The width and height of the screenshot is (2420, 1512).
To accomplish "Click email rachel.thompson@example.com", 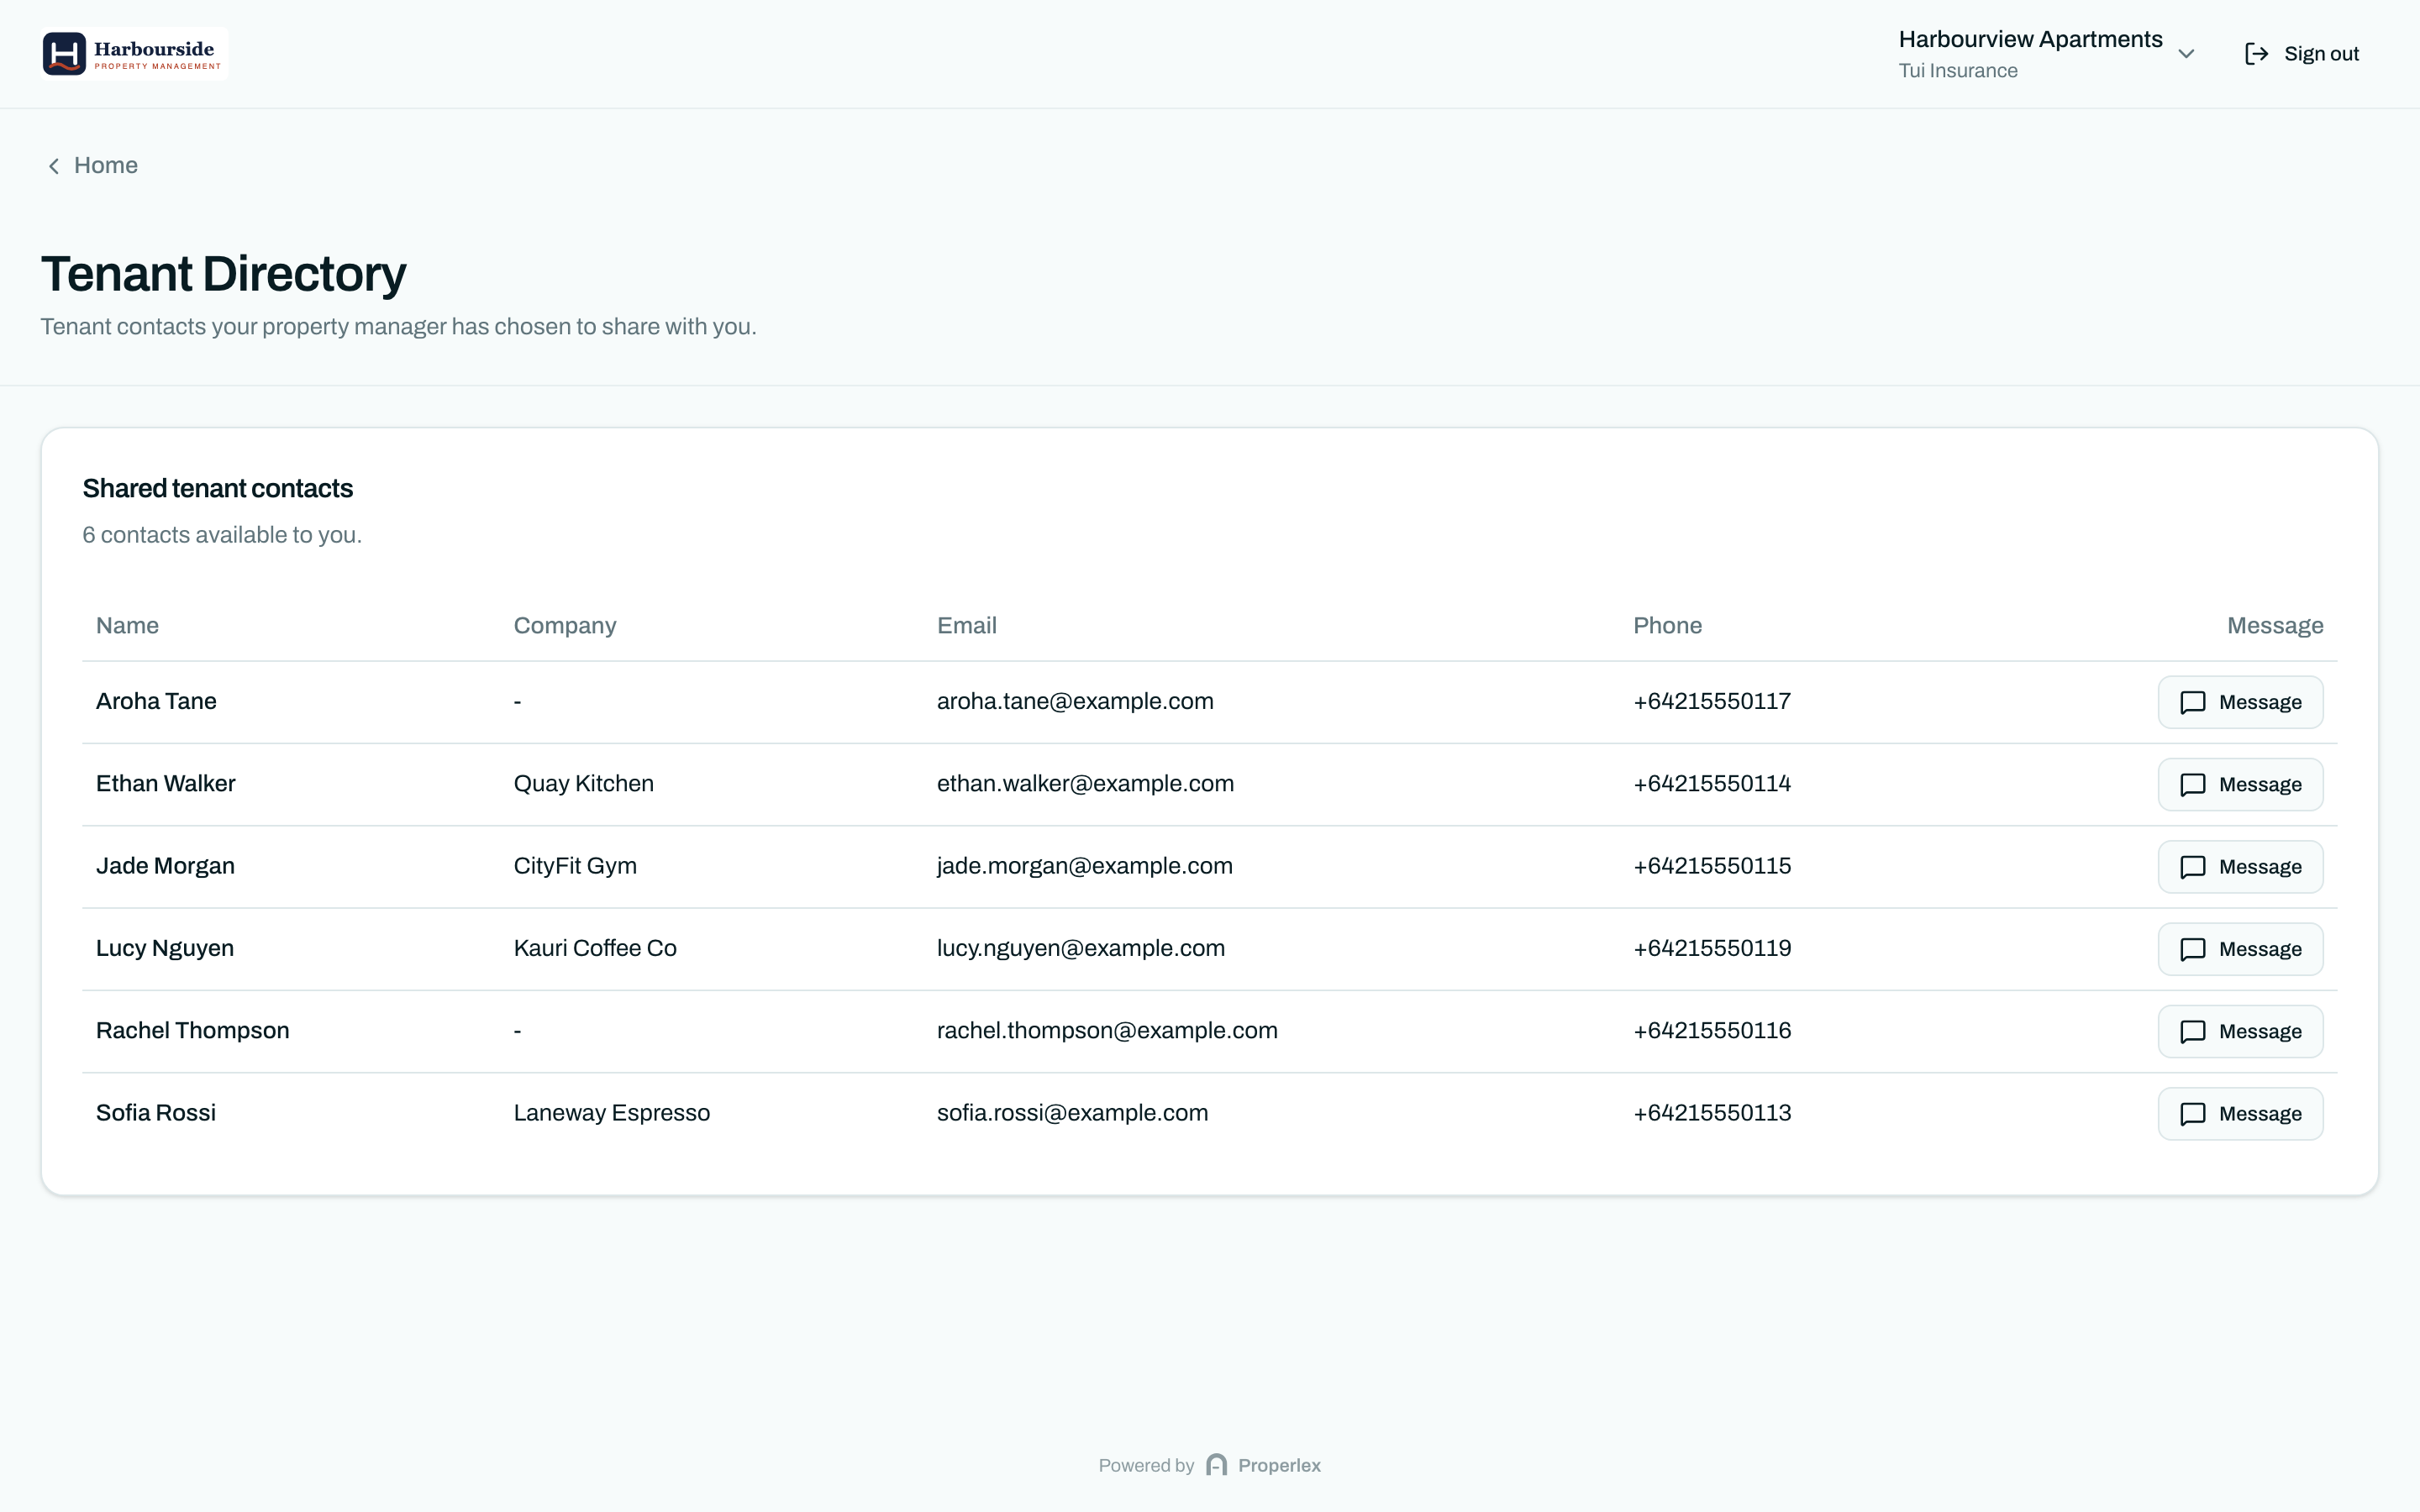I will click(1107, 1030).
